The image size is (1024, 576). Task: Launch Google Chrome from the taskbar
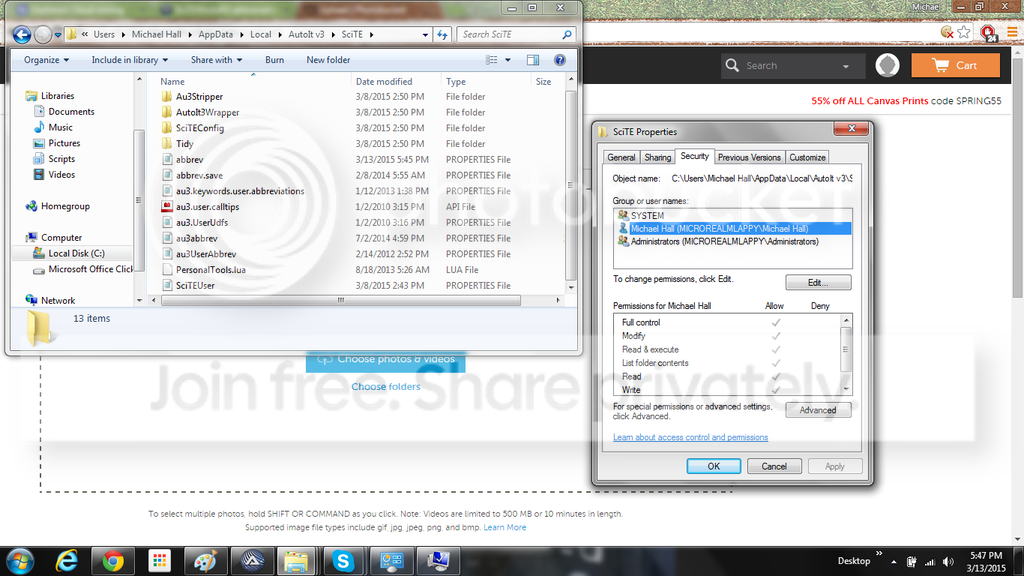tap(113, 561)
